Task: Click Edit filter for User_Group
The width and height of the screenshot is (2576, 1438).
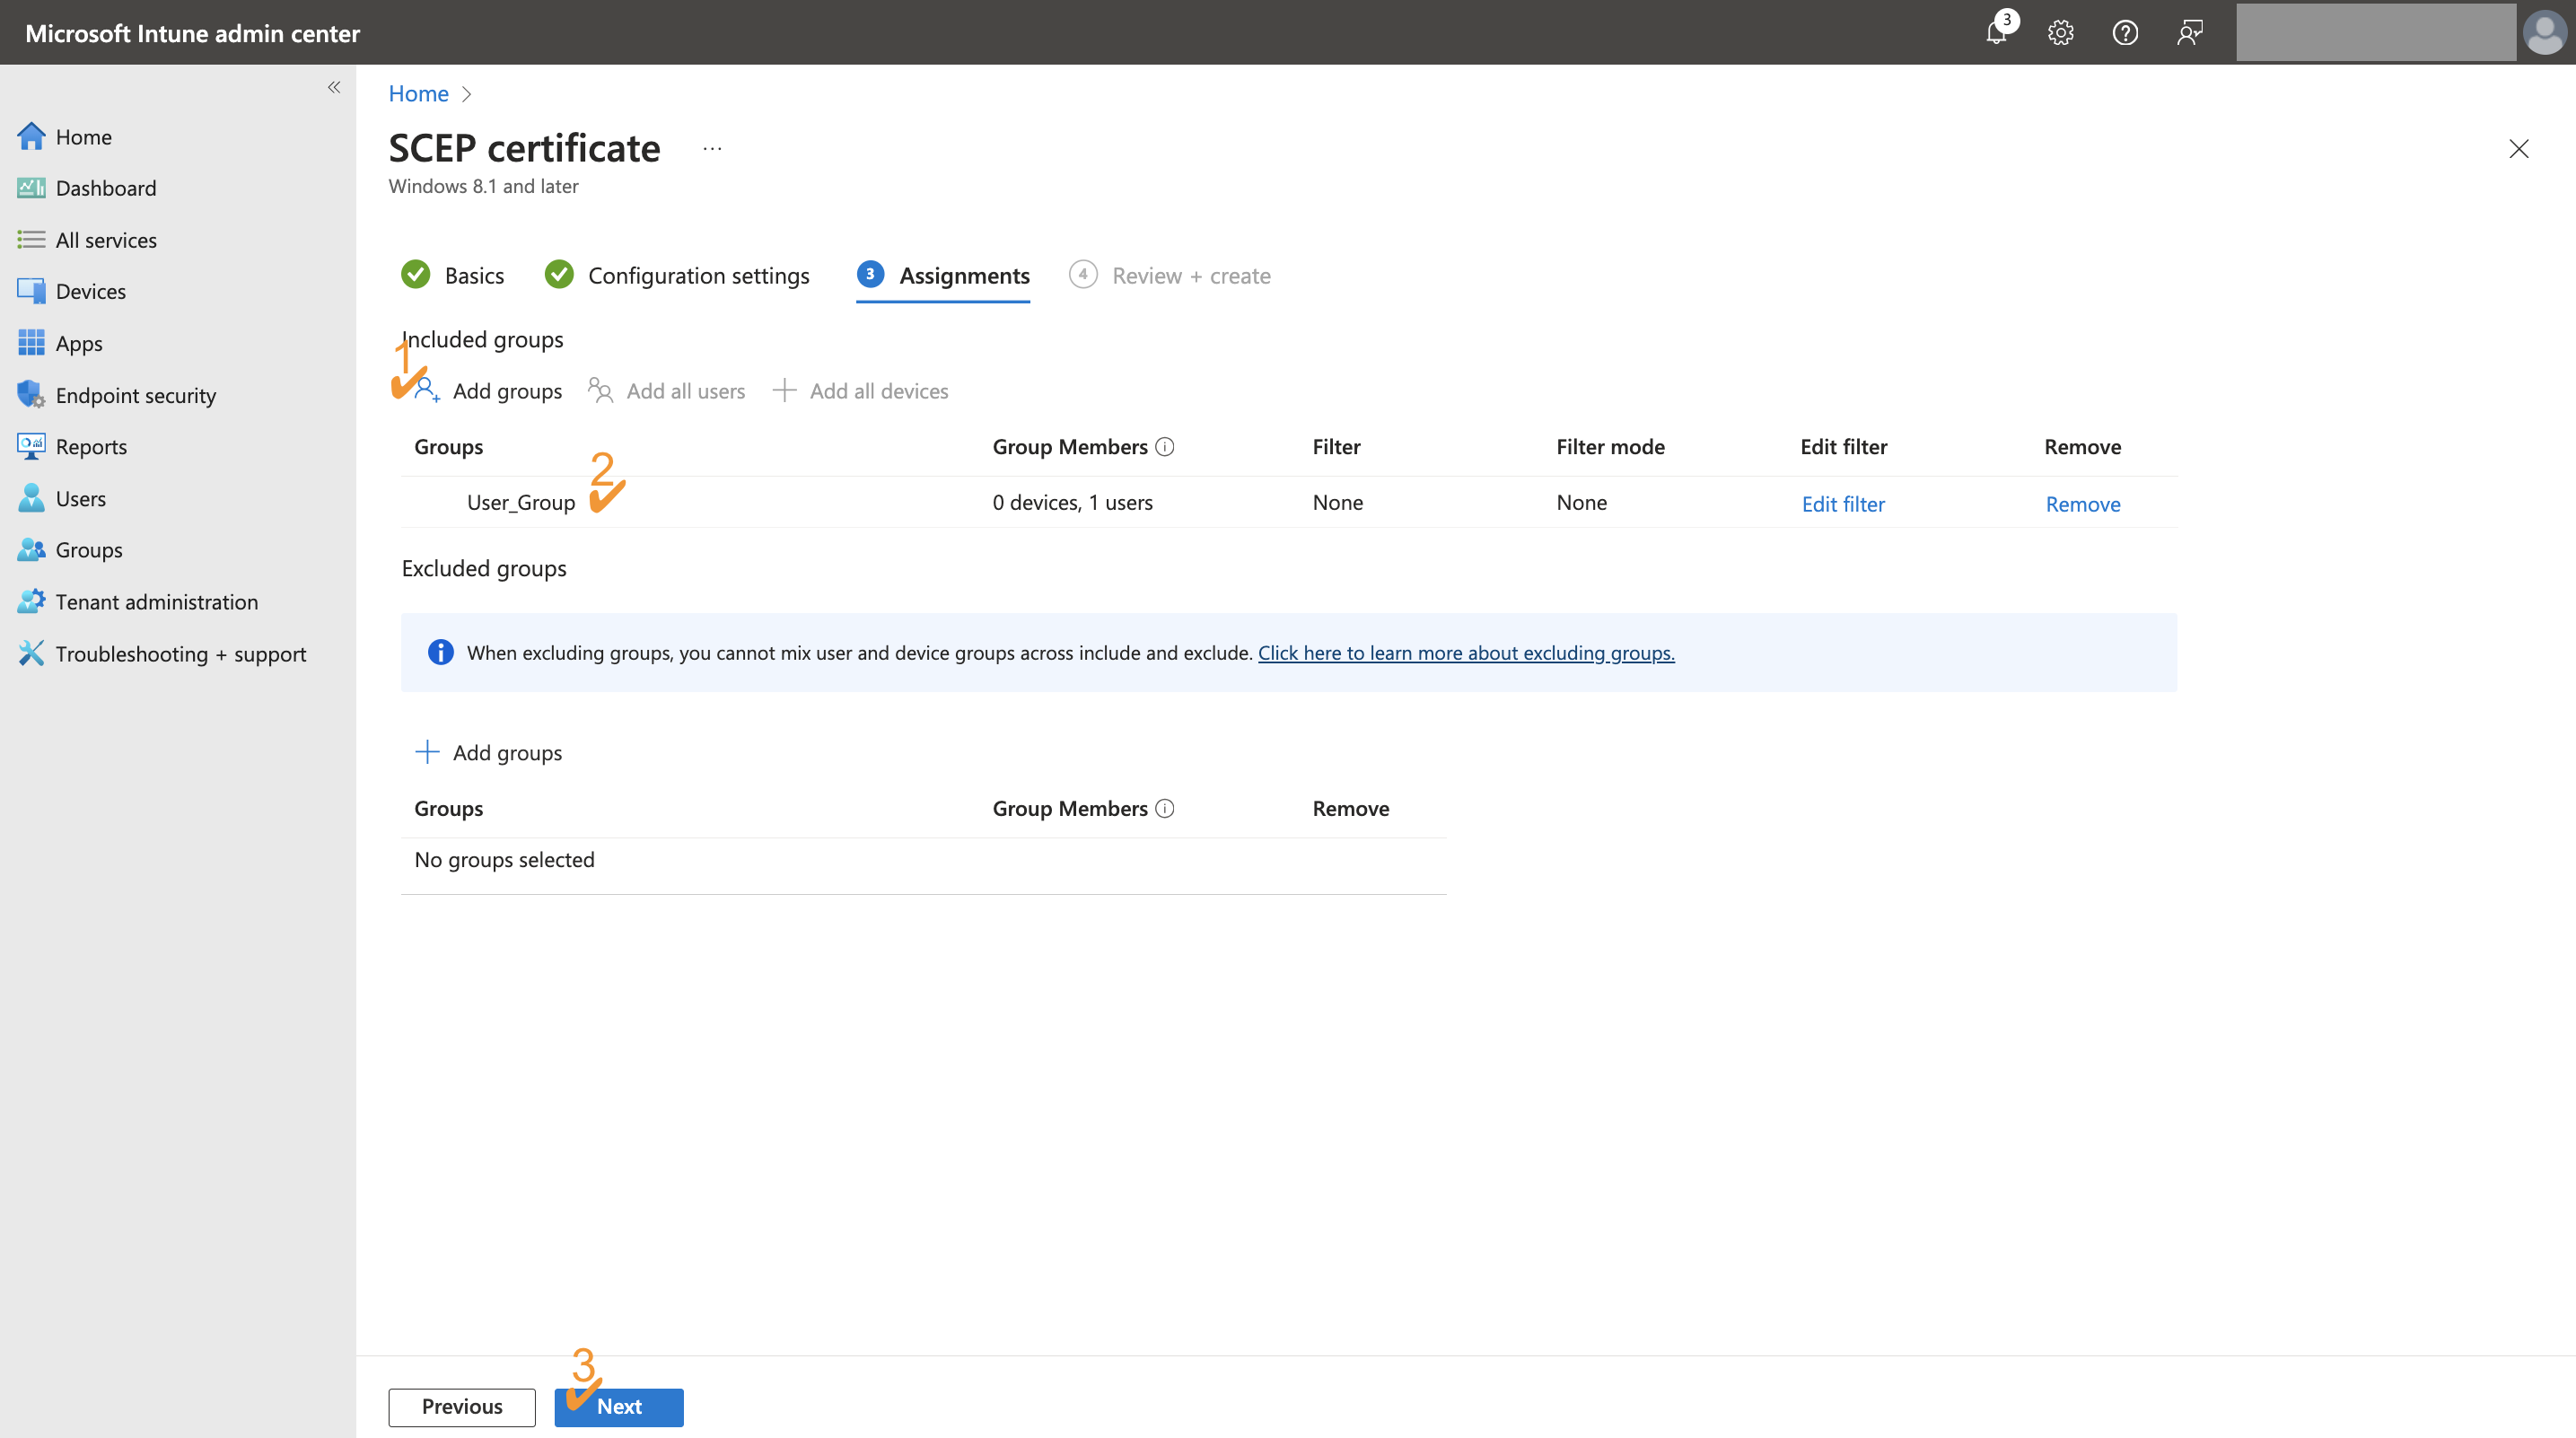Action: (x=1843, y=503)
